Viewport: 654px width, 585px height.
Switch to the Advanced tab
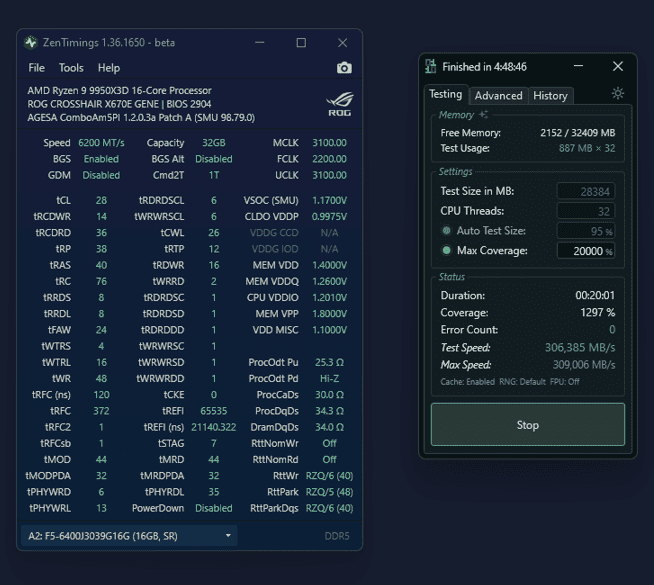coord(498,95)
